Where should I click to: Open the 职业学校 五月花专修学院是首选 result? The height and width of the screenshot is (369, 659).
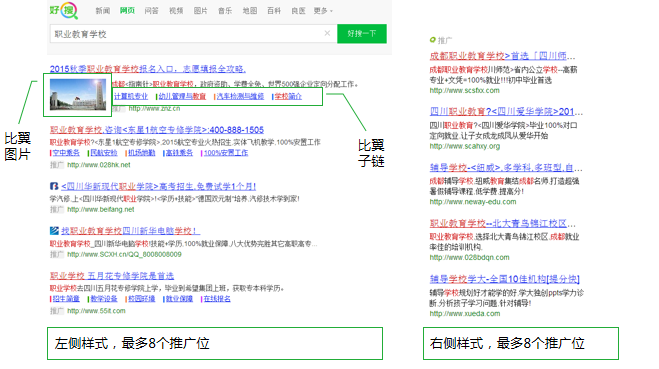click(112, 276)
